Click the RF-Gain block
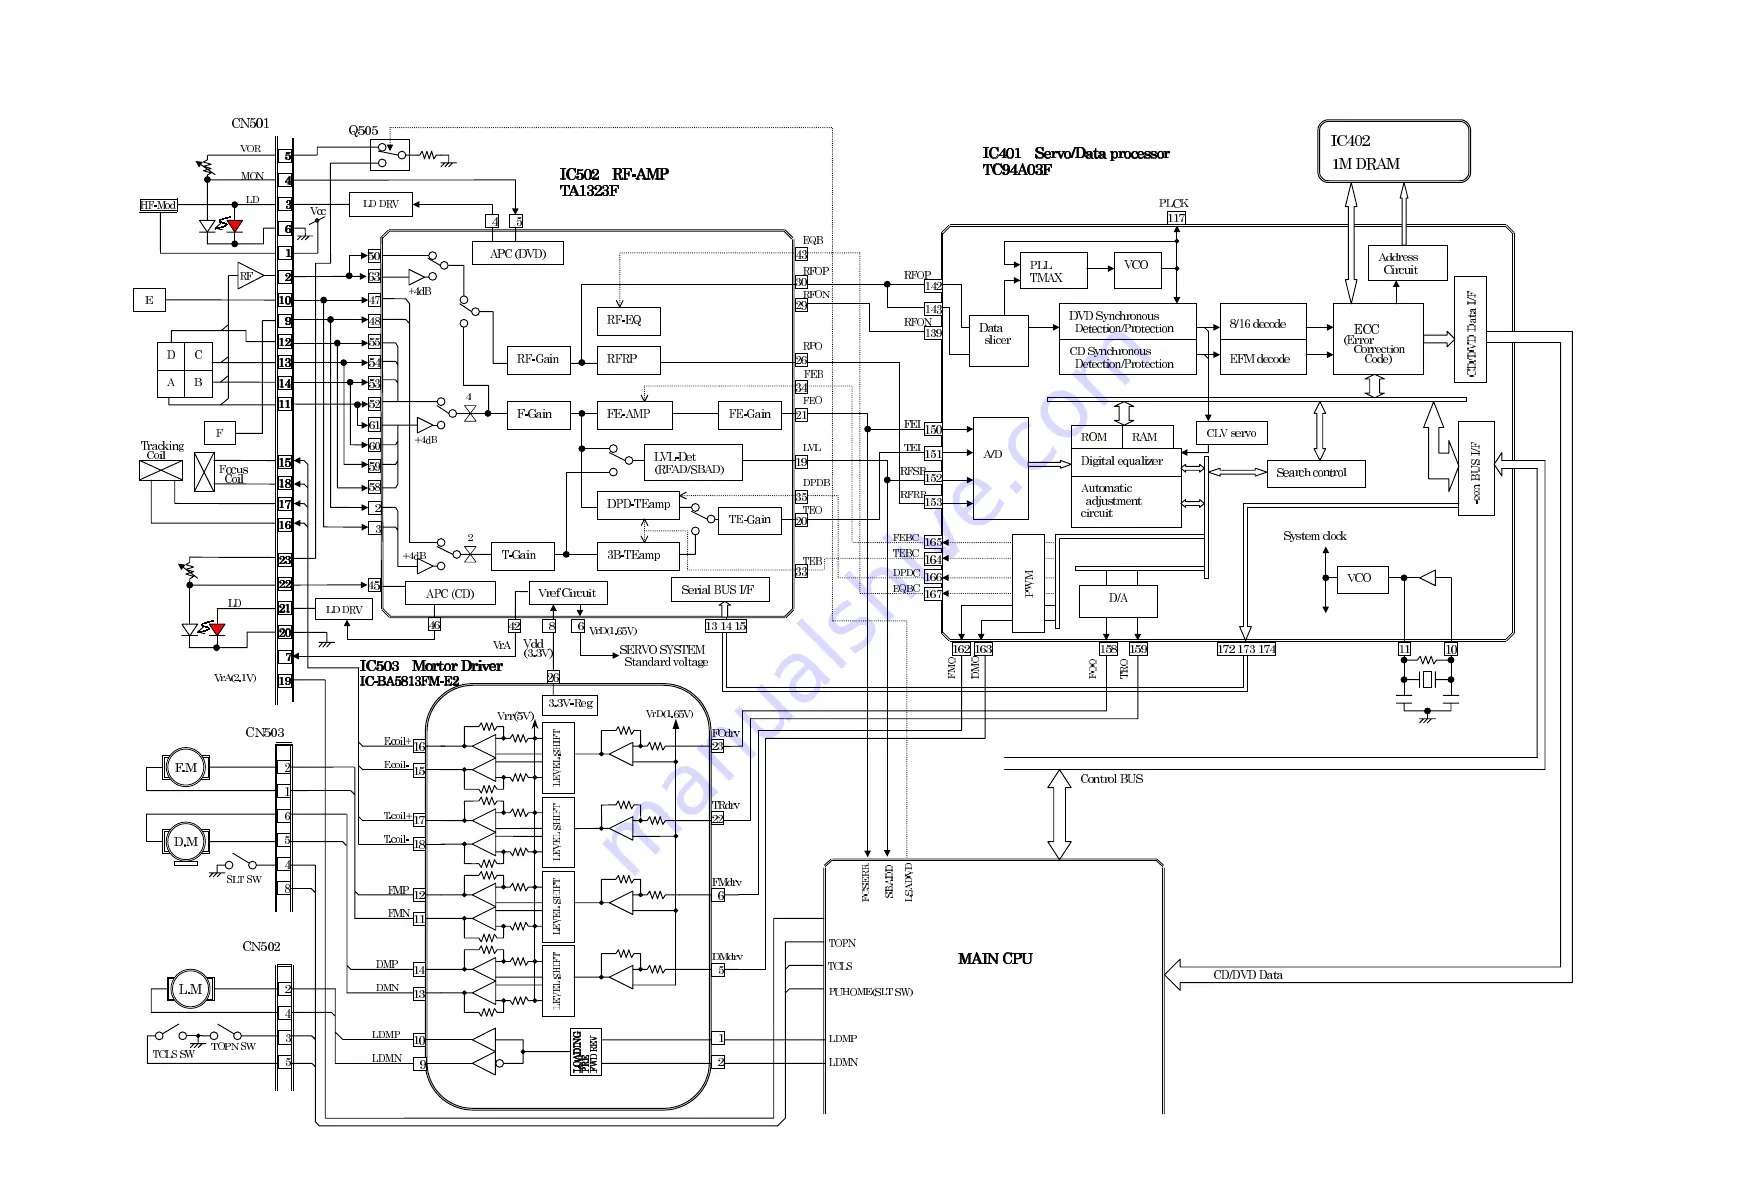Screen dimensions: 1743x1191 537,359
